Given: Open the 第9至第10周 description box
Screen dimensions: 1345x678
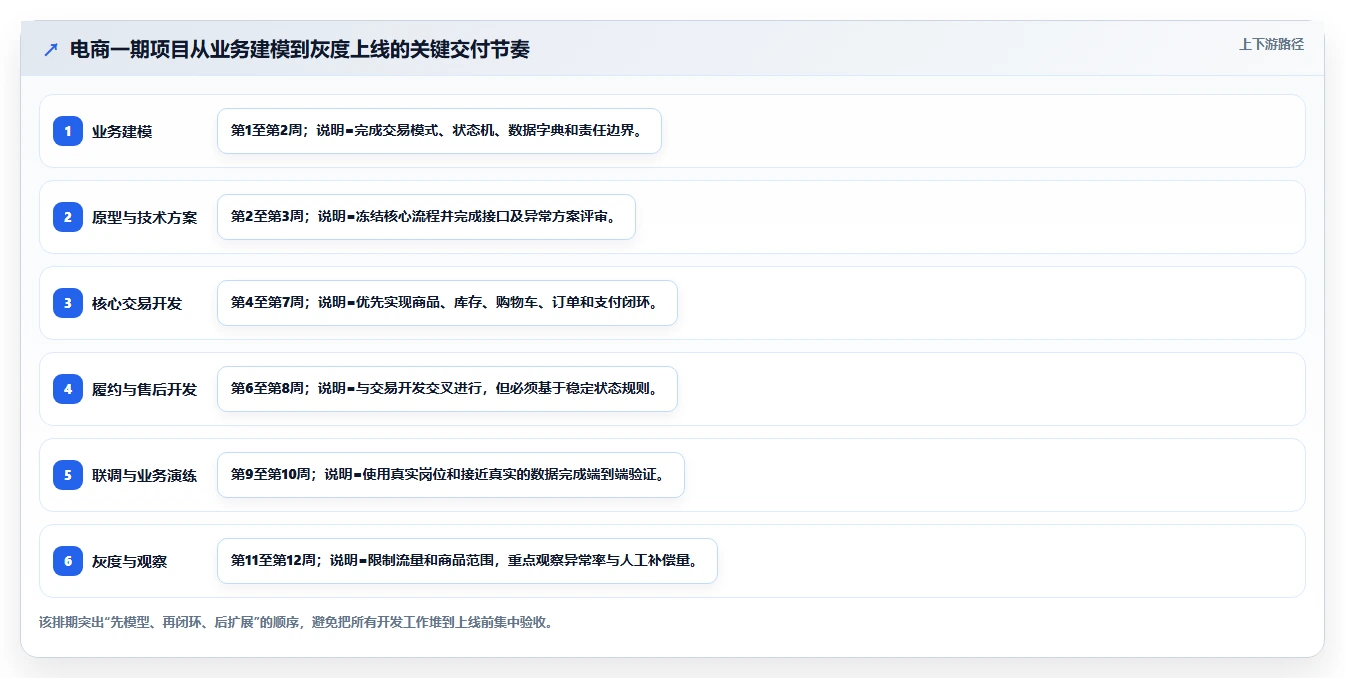Looking at the screenshot, I should pyautogui.click(x=451, y=475).
